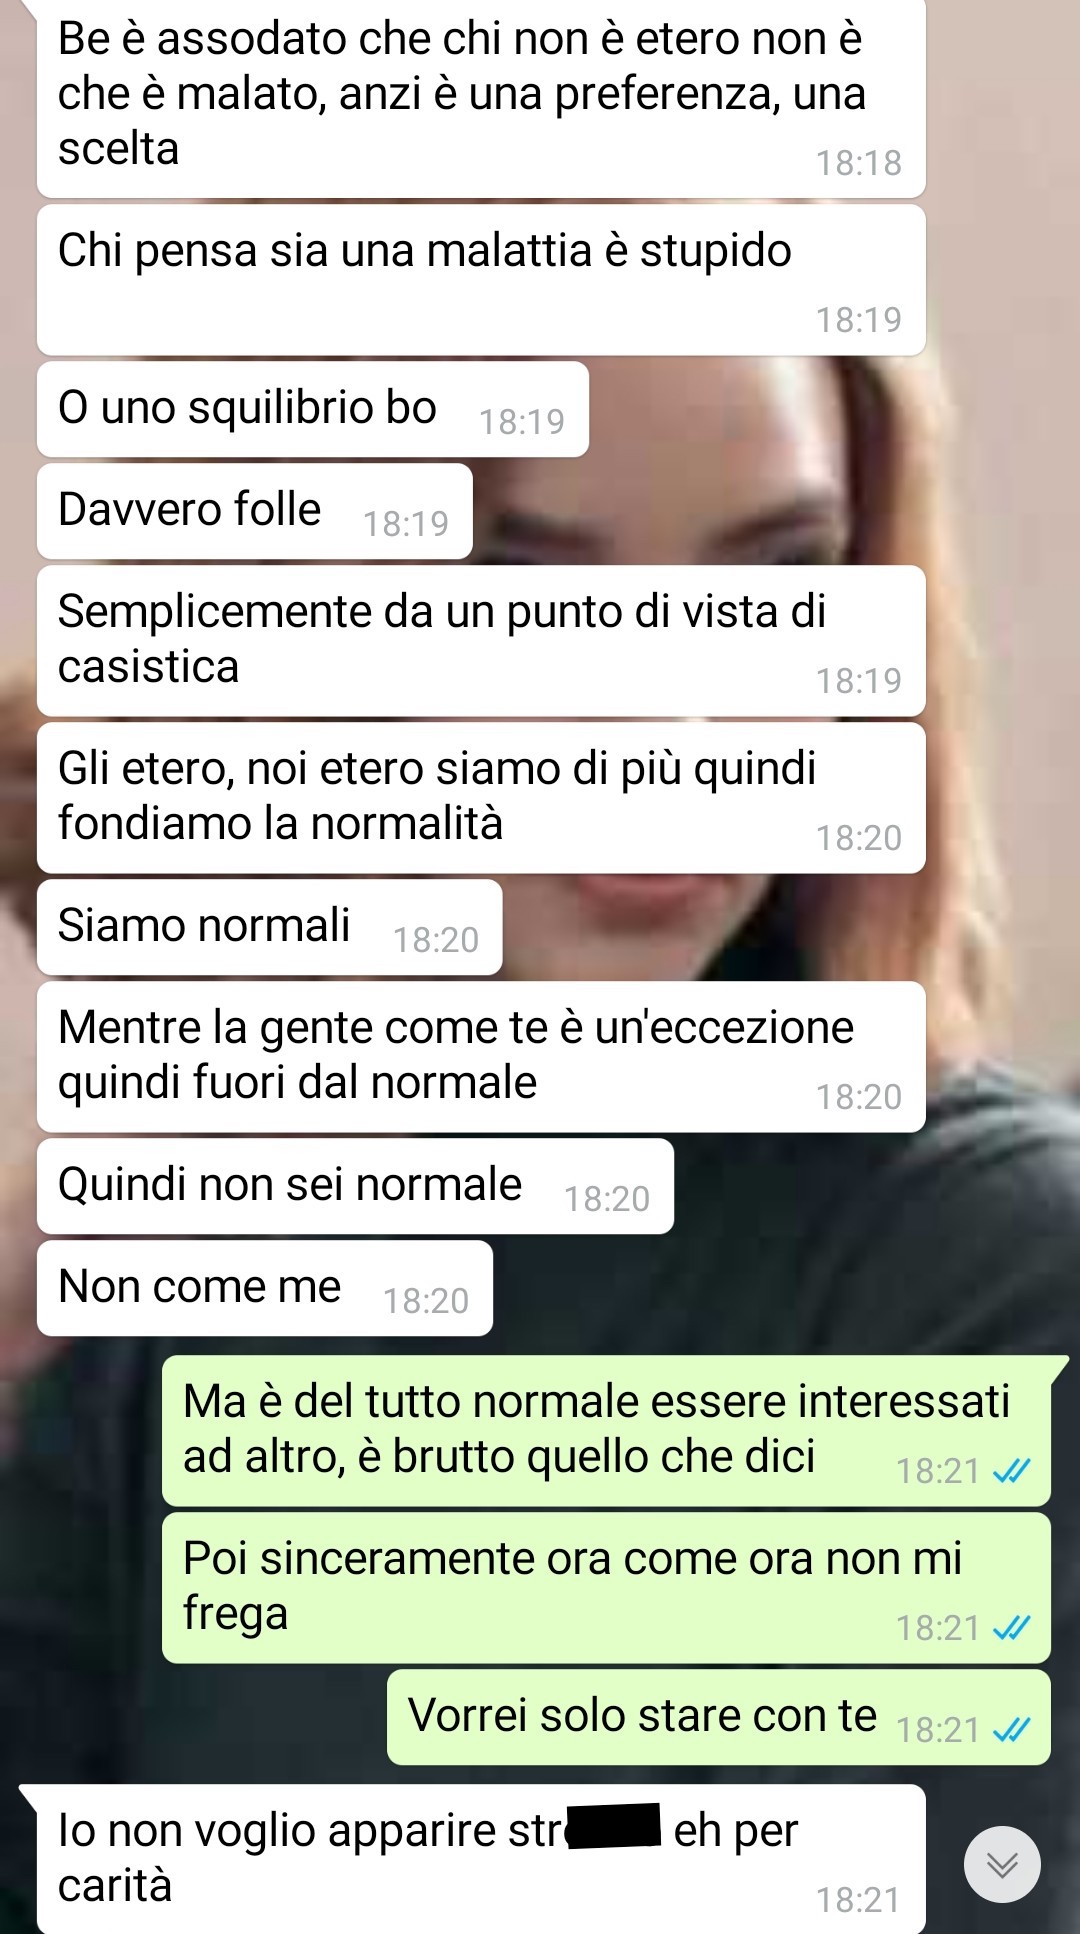Select the message 'Chi pensa sia una malattia è stupido'

tap(481, 280)
